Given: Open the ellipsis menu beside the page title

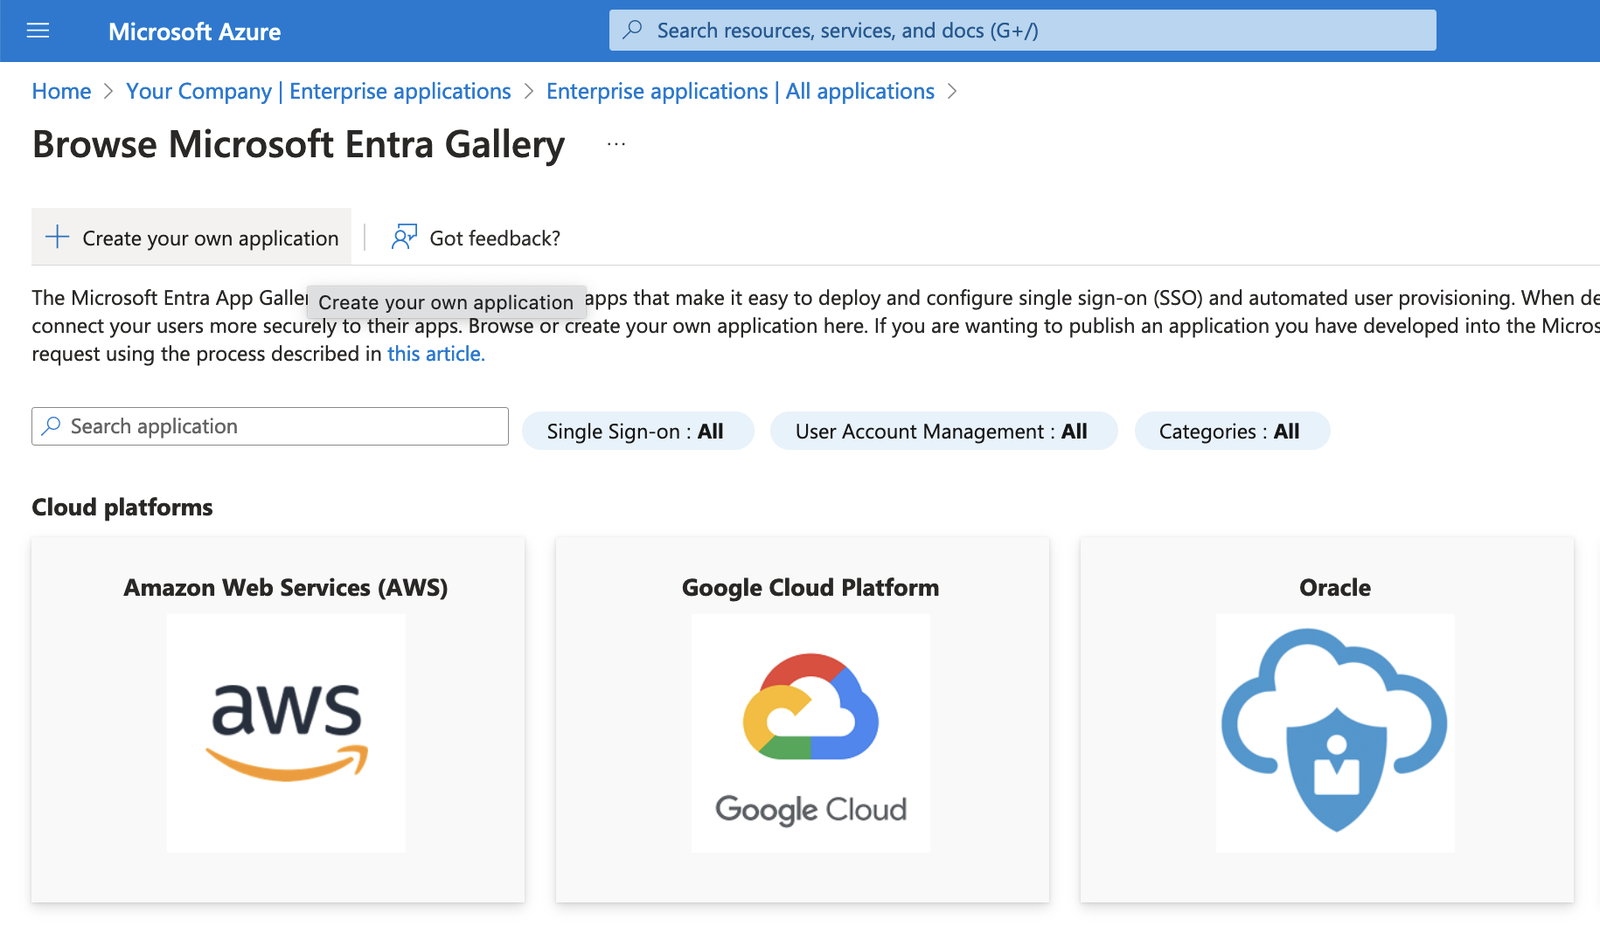Looking at the screenshot, I should [616, 144].
